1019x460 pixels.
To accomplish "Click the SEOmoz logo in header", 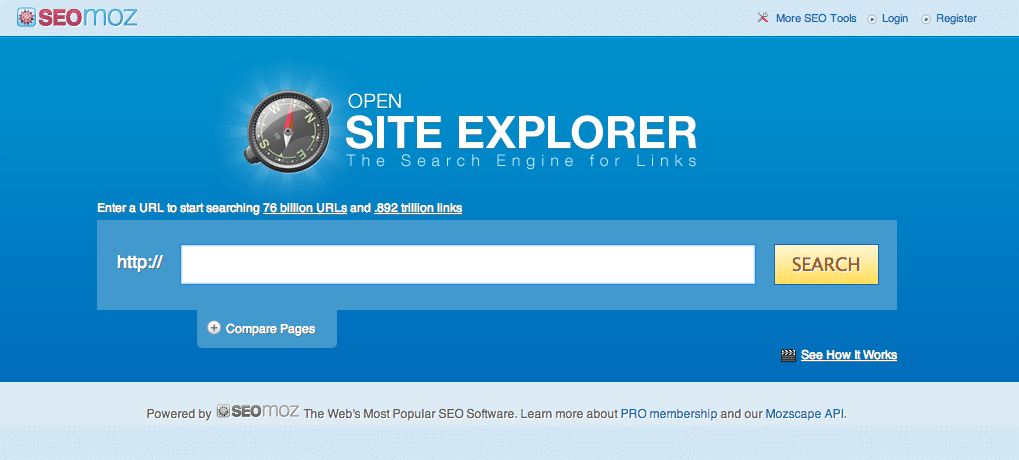I will pyautogui.click(x=77, y=17).
